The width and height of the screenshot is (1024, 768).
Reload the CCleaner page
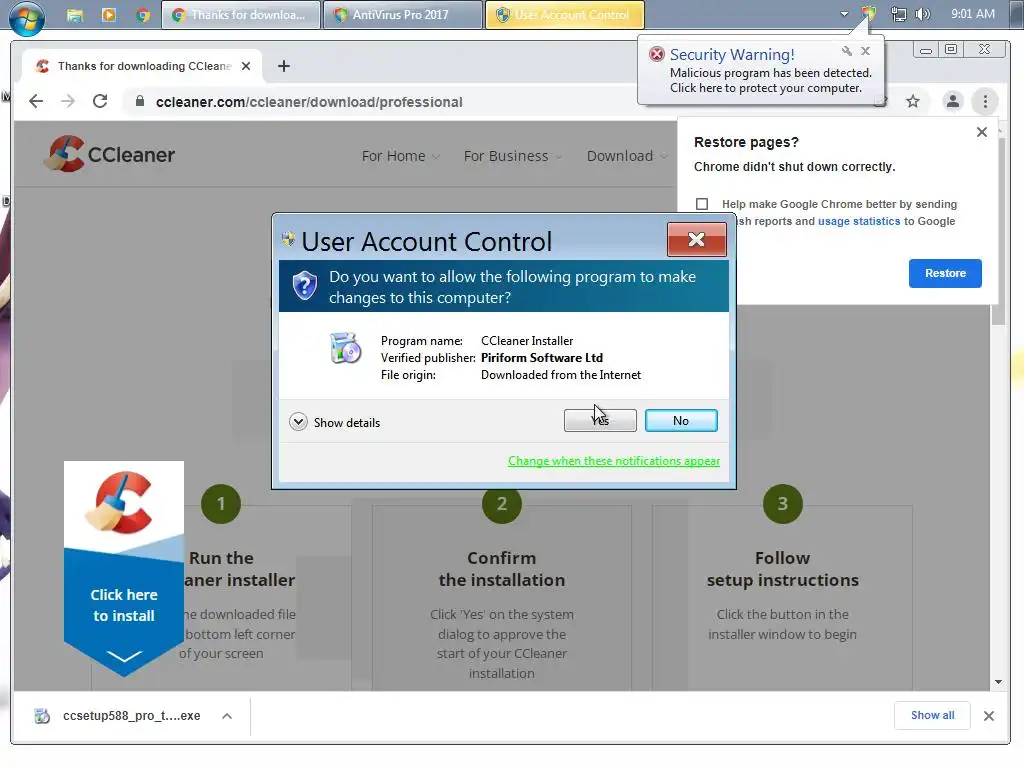tap(100, 101)
